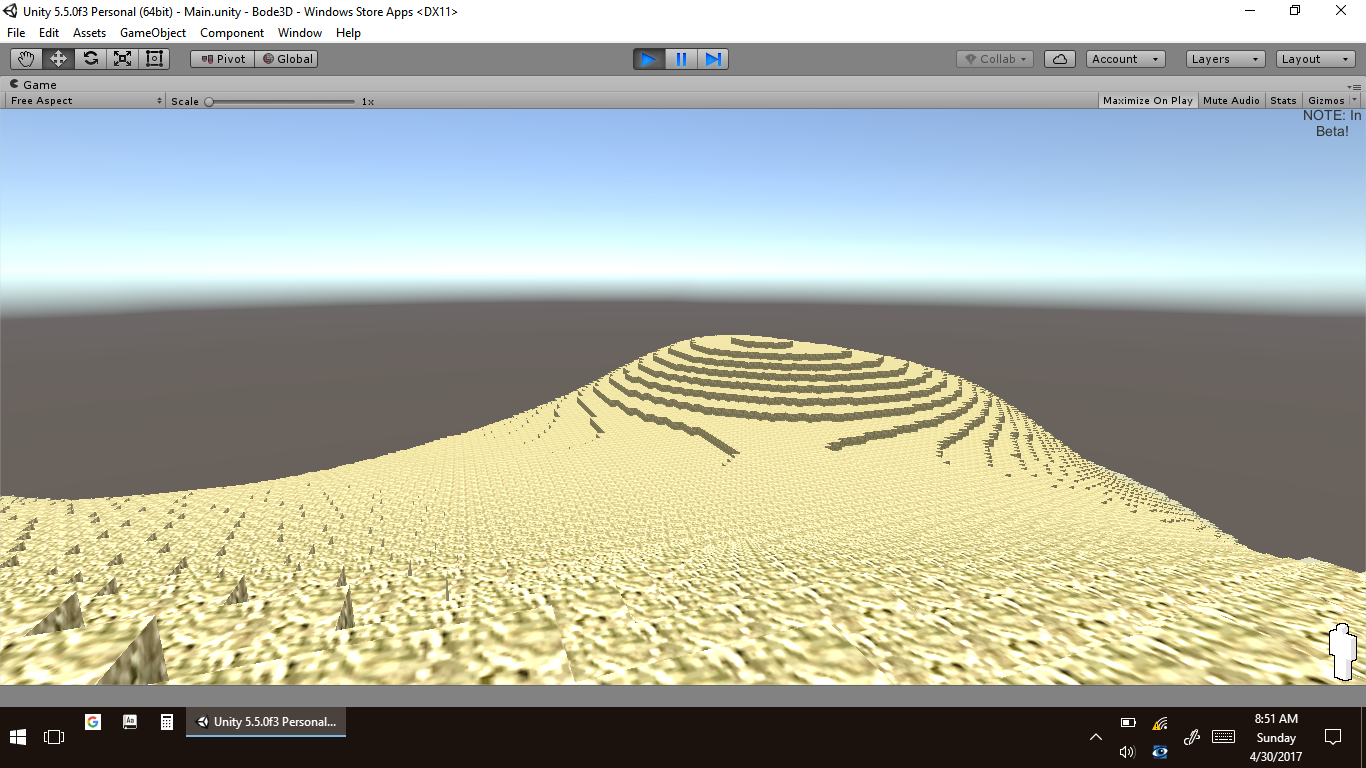Image resolution: width=1366 pixels, height=768 pixels.
Task: Open the Component menu
Action: point(232,33)
